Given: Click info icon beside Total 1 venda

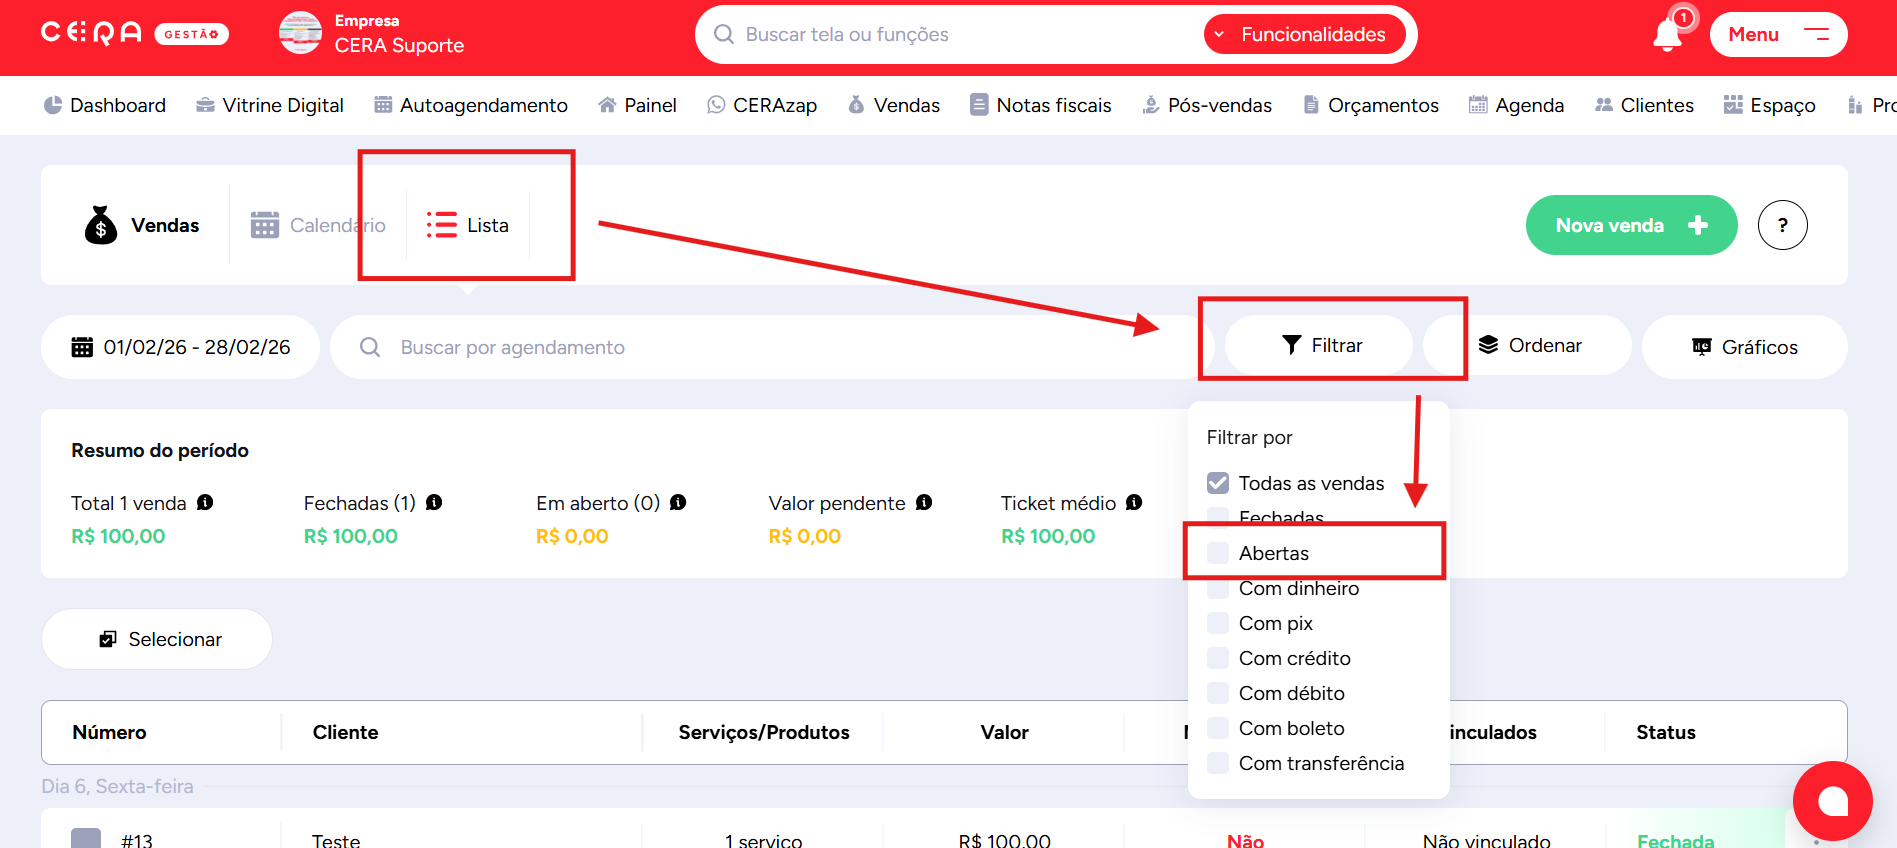Looking at the screenshot, I should point(205,502).
